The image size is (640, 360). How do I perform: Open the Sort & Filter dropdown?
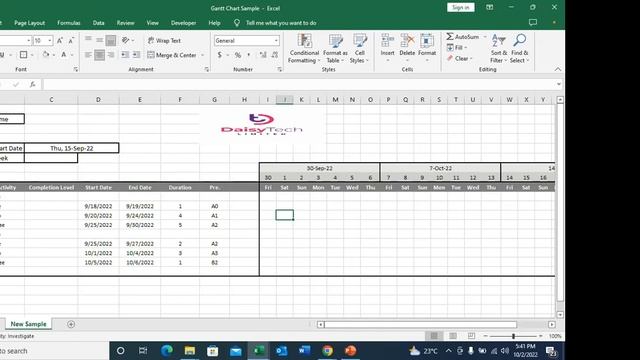(x=499, y=49)
